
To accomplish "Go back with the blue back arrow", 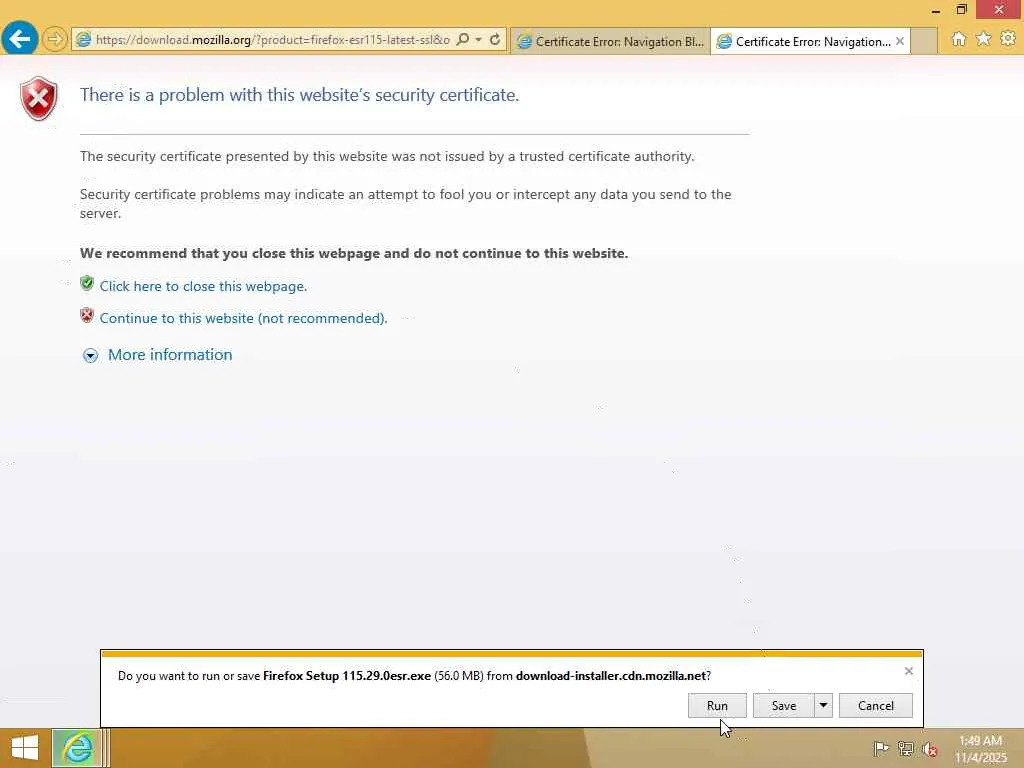I will pos(20,39).
